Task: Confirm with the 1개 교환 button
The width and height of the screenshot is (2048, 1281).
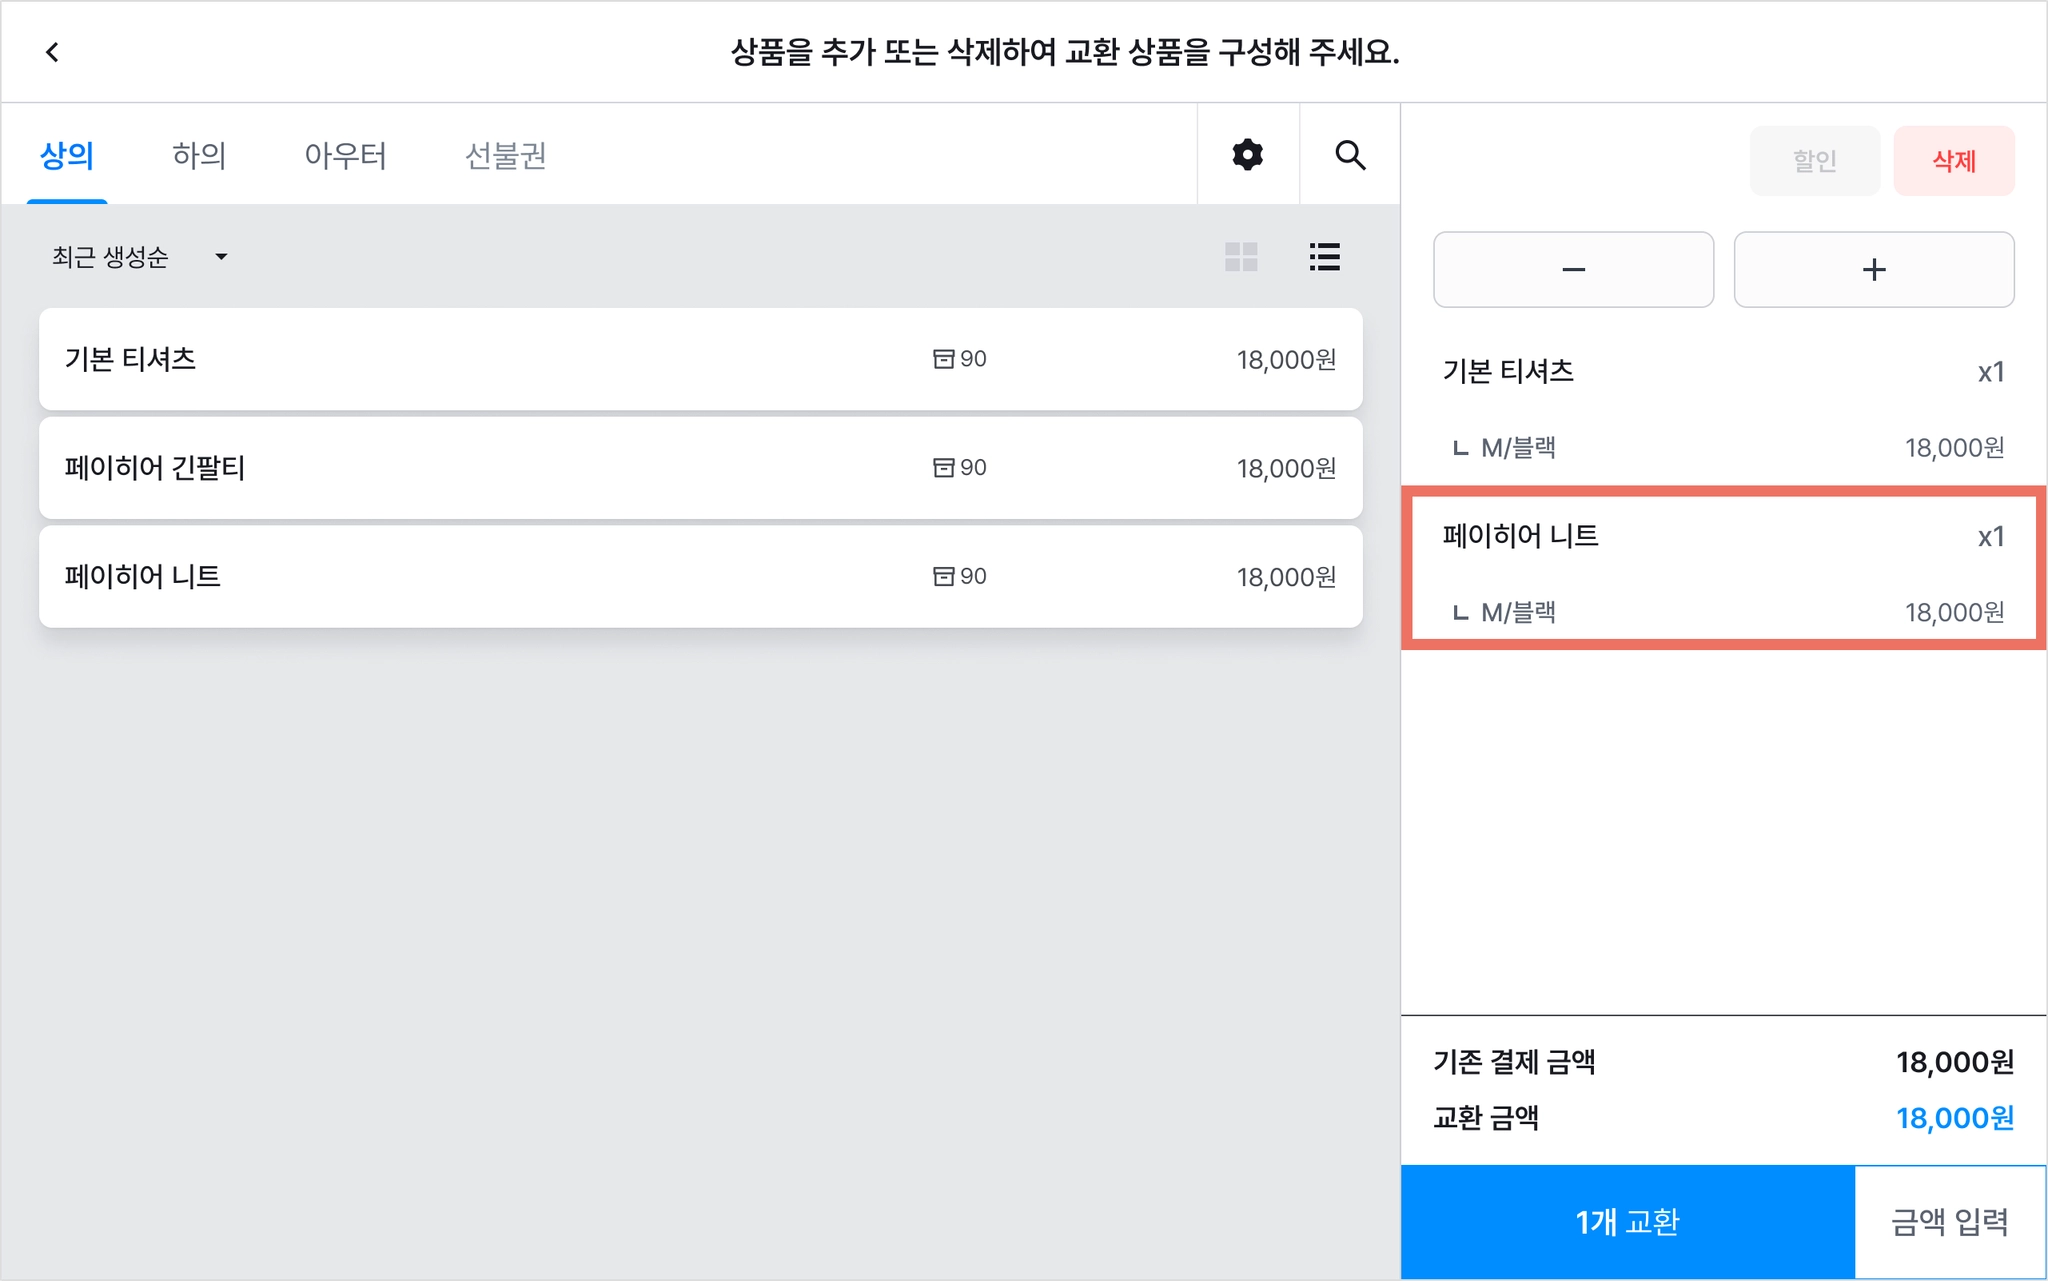Action: click(x=1627, y=1222)
